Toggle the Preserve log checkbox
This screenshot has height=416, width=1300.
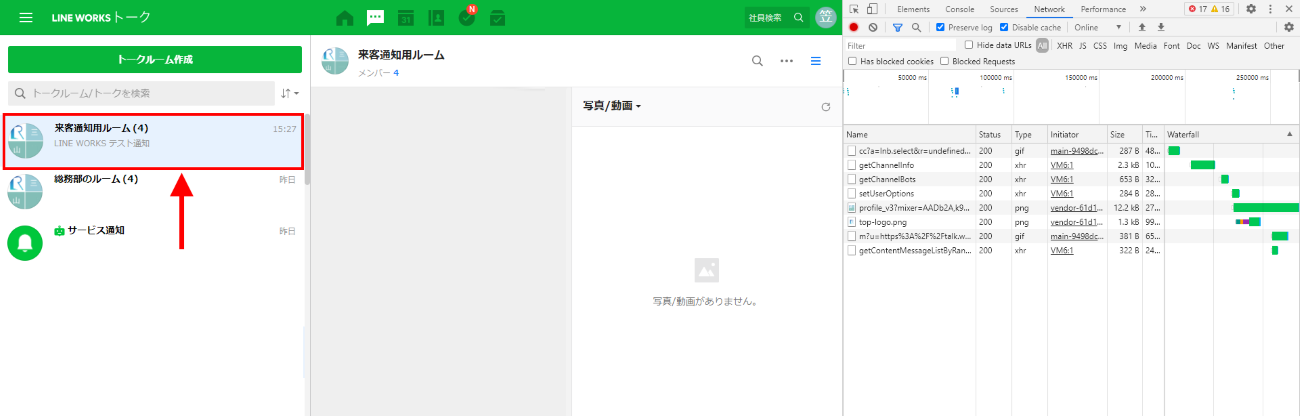tap(940, 28)
